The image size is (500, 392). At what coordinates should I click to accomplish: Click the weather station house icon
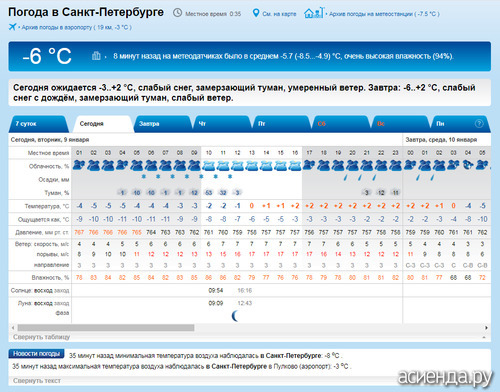314,13
